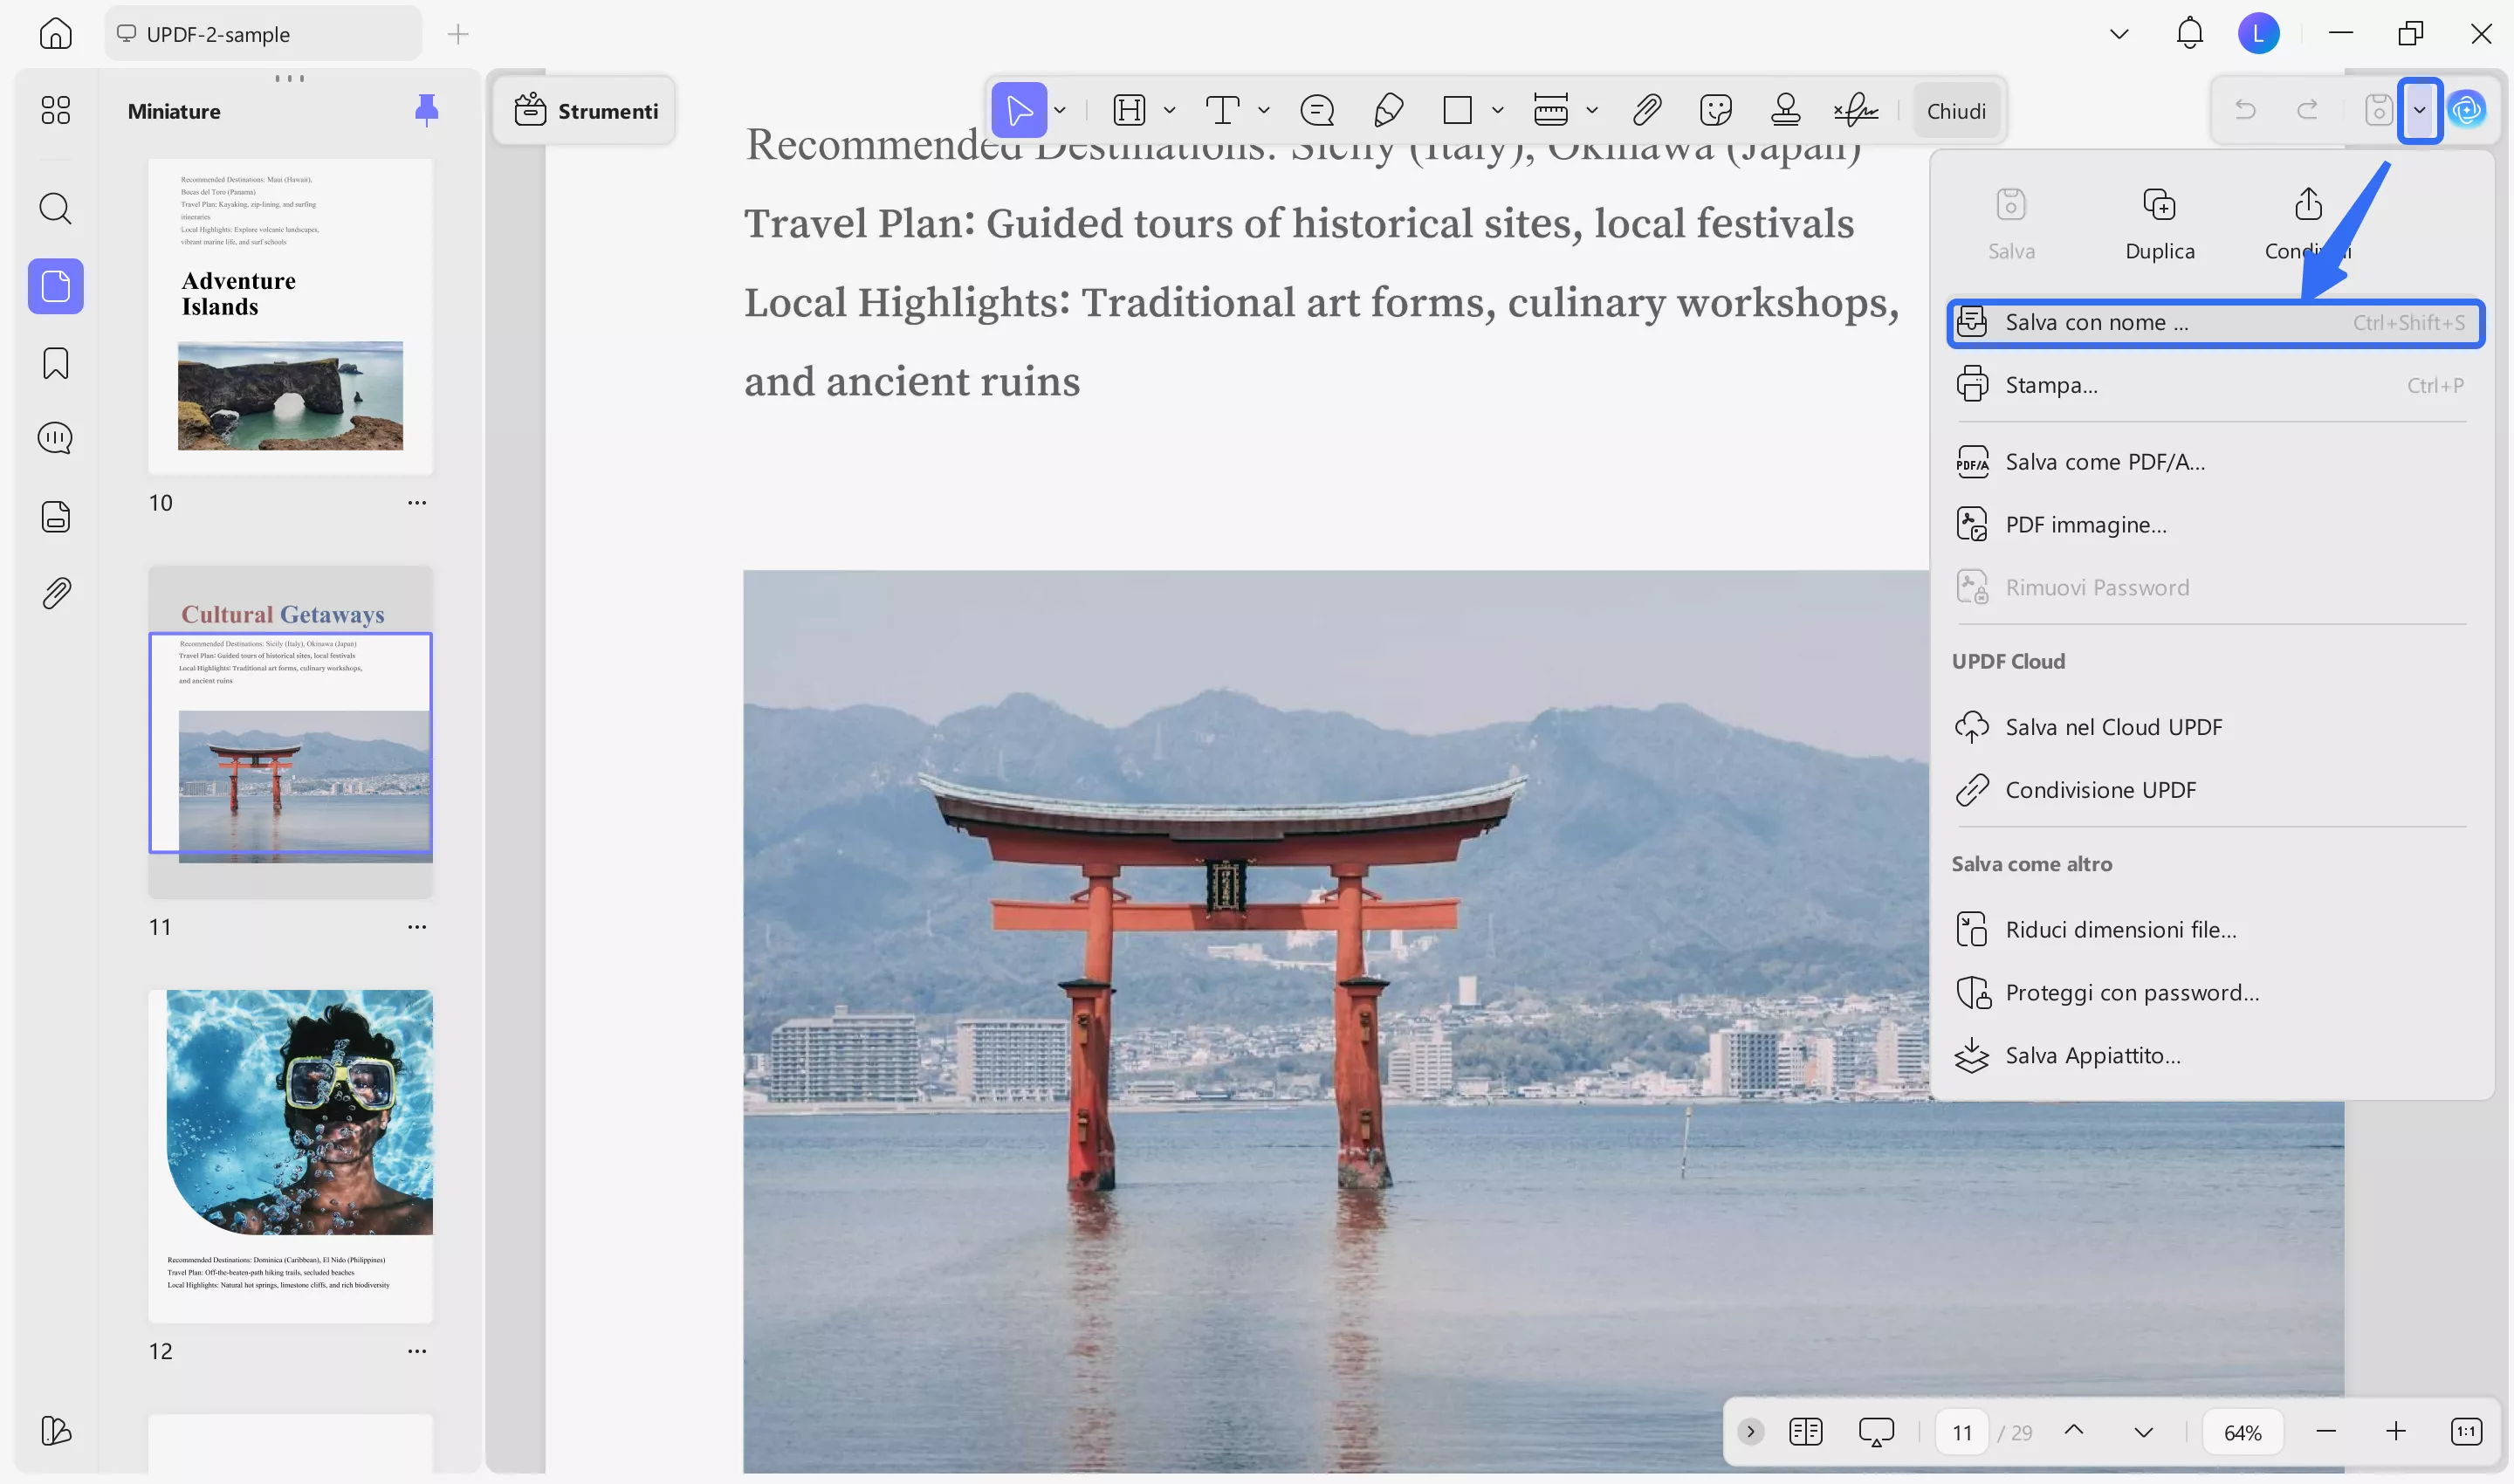The width and height of the screenshot is (2514, 1484).
Task: Open the bookmarks panel icon
Action: coord(55,363)
